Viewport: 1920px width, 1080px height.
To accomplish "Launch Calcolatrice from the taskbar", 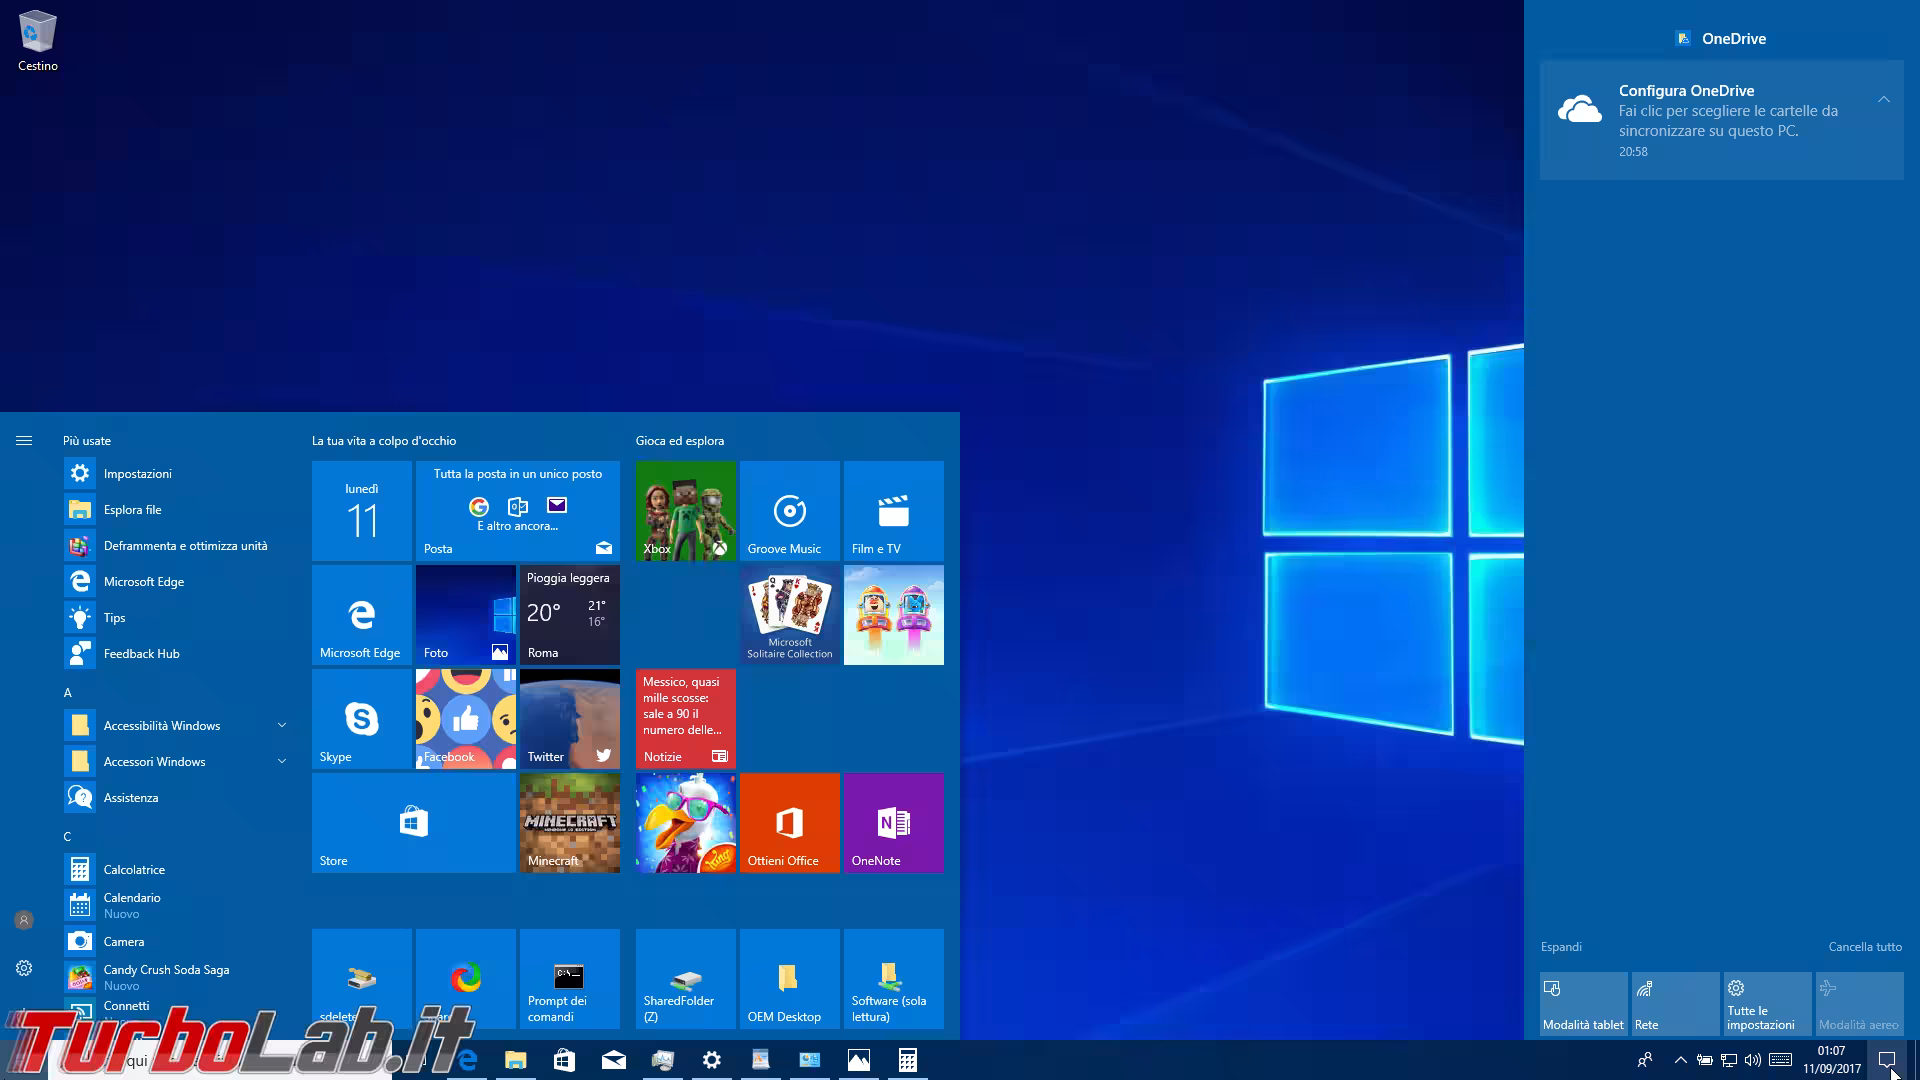I will [x=908, y=1059].
